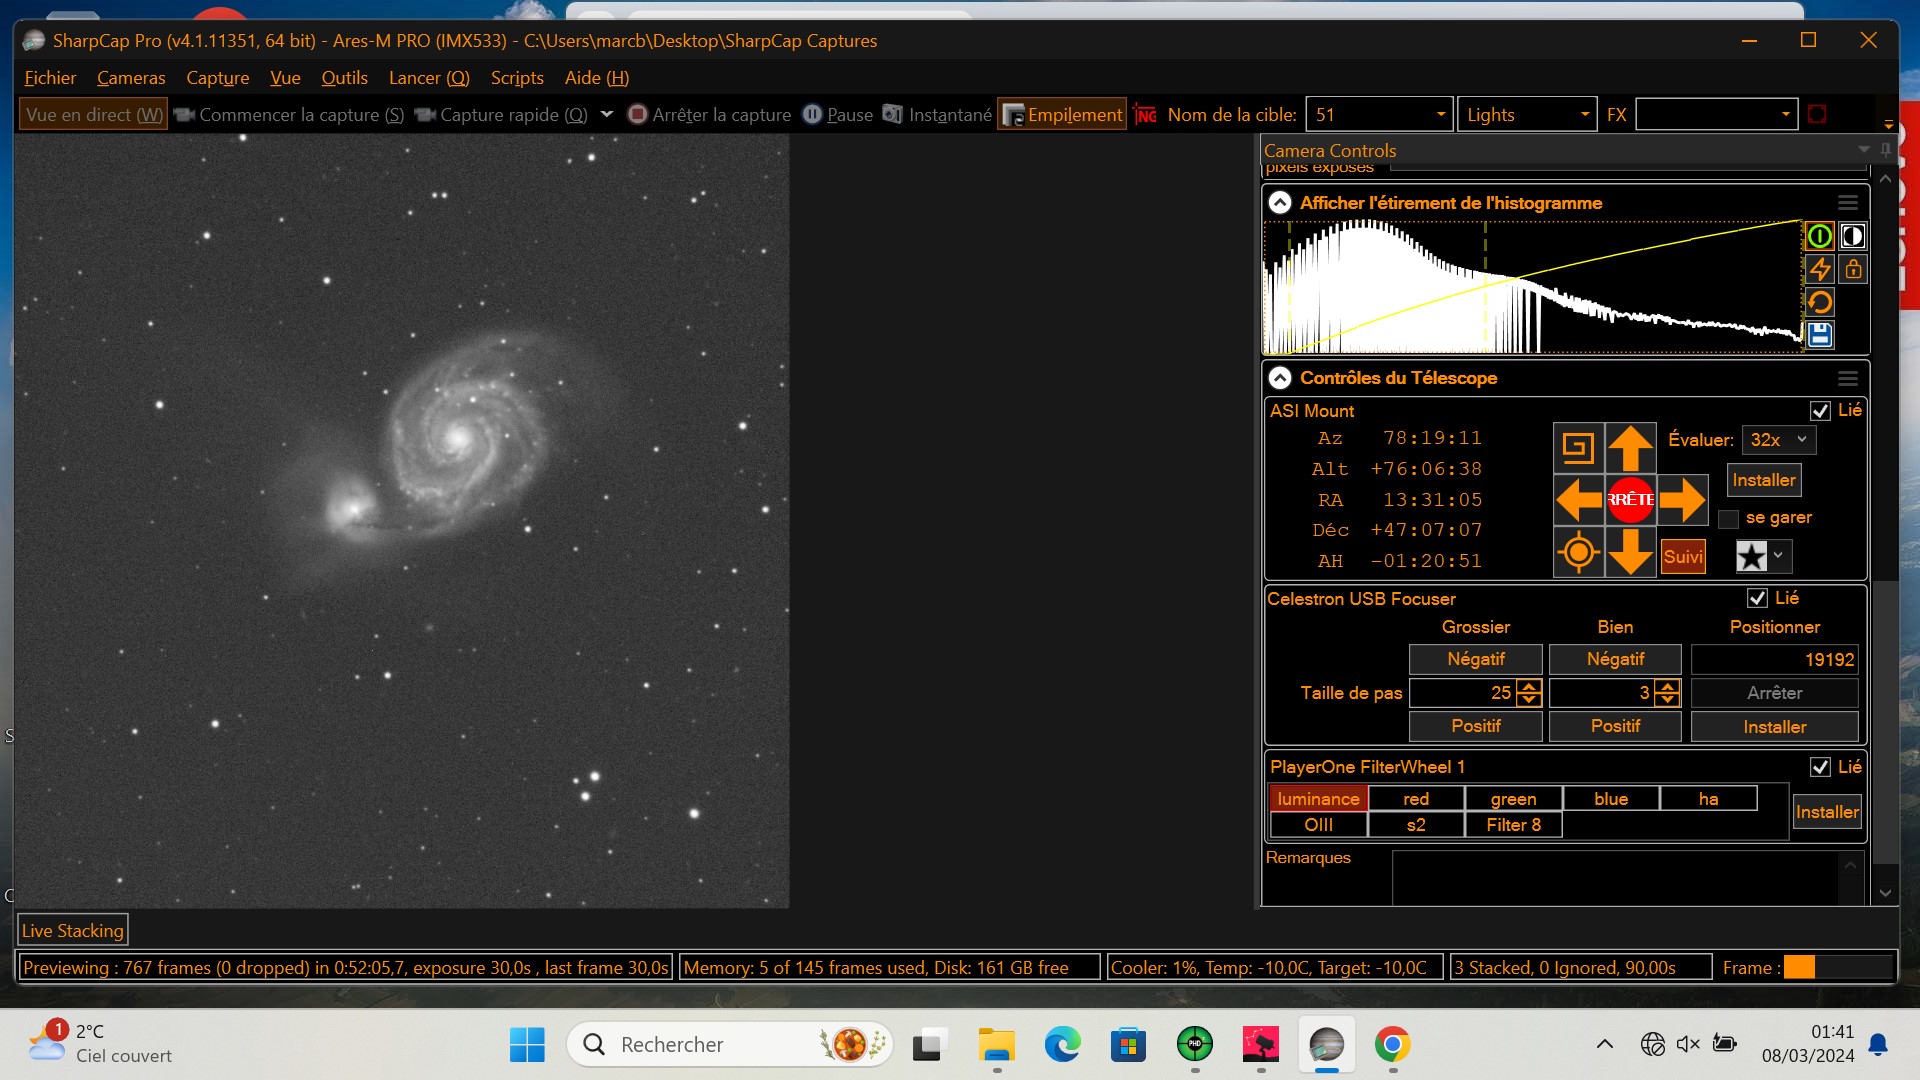This screenshot has height=1080, width=1920.
Task: Lock the histogram stretch settings
Action: click(x=1852, y=269)
